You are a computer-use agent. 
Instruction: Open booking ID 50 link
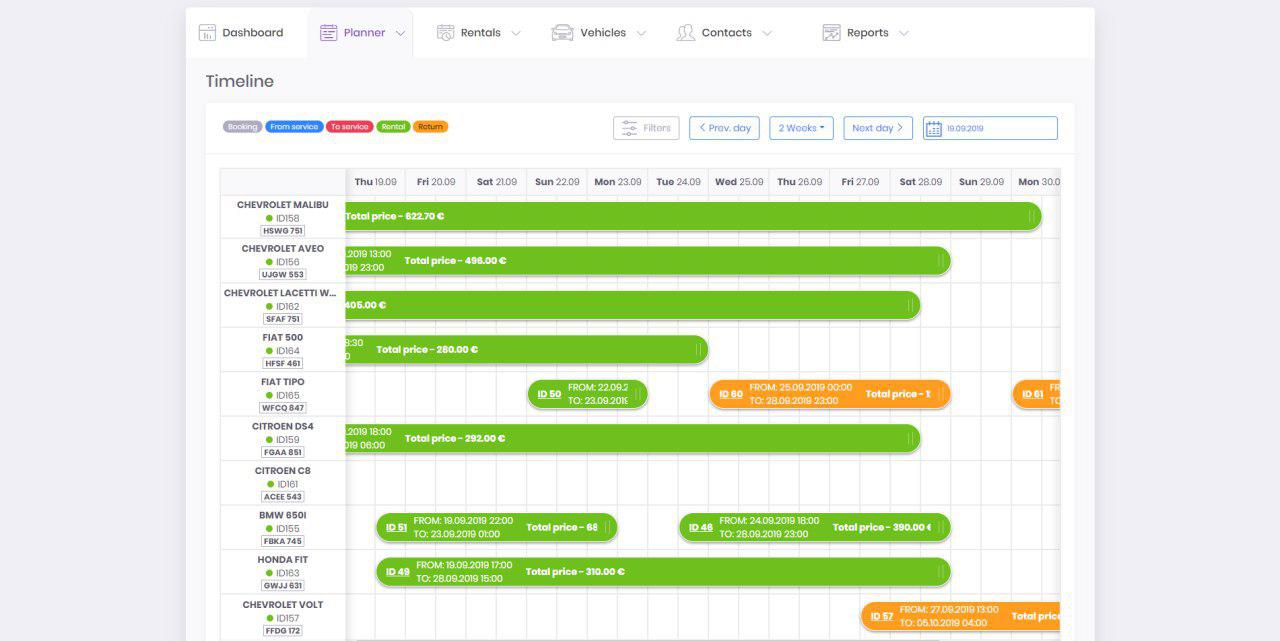tap(549, 394)
